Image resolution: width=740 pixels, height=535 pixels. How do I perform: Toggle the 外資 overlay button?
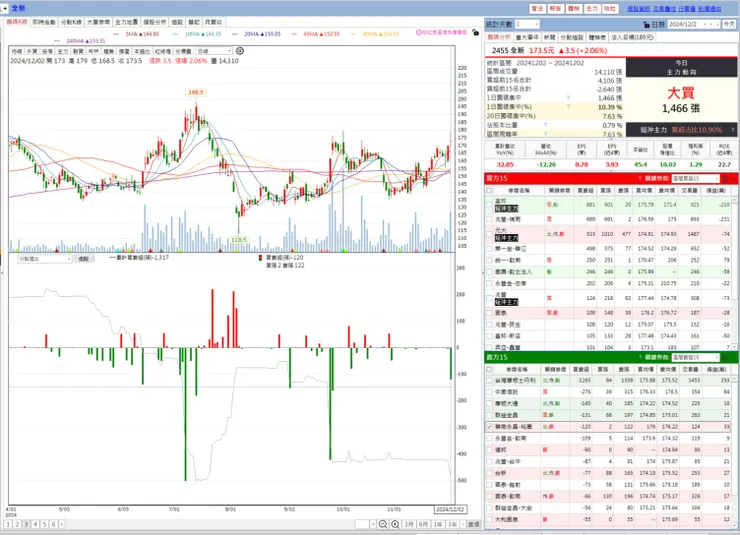click(32, 51)
